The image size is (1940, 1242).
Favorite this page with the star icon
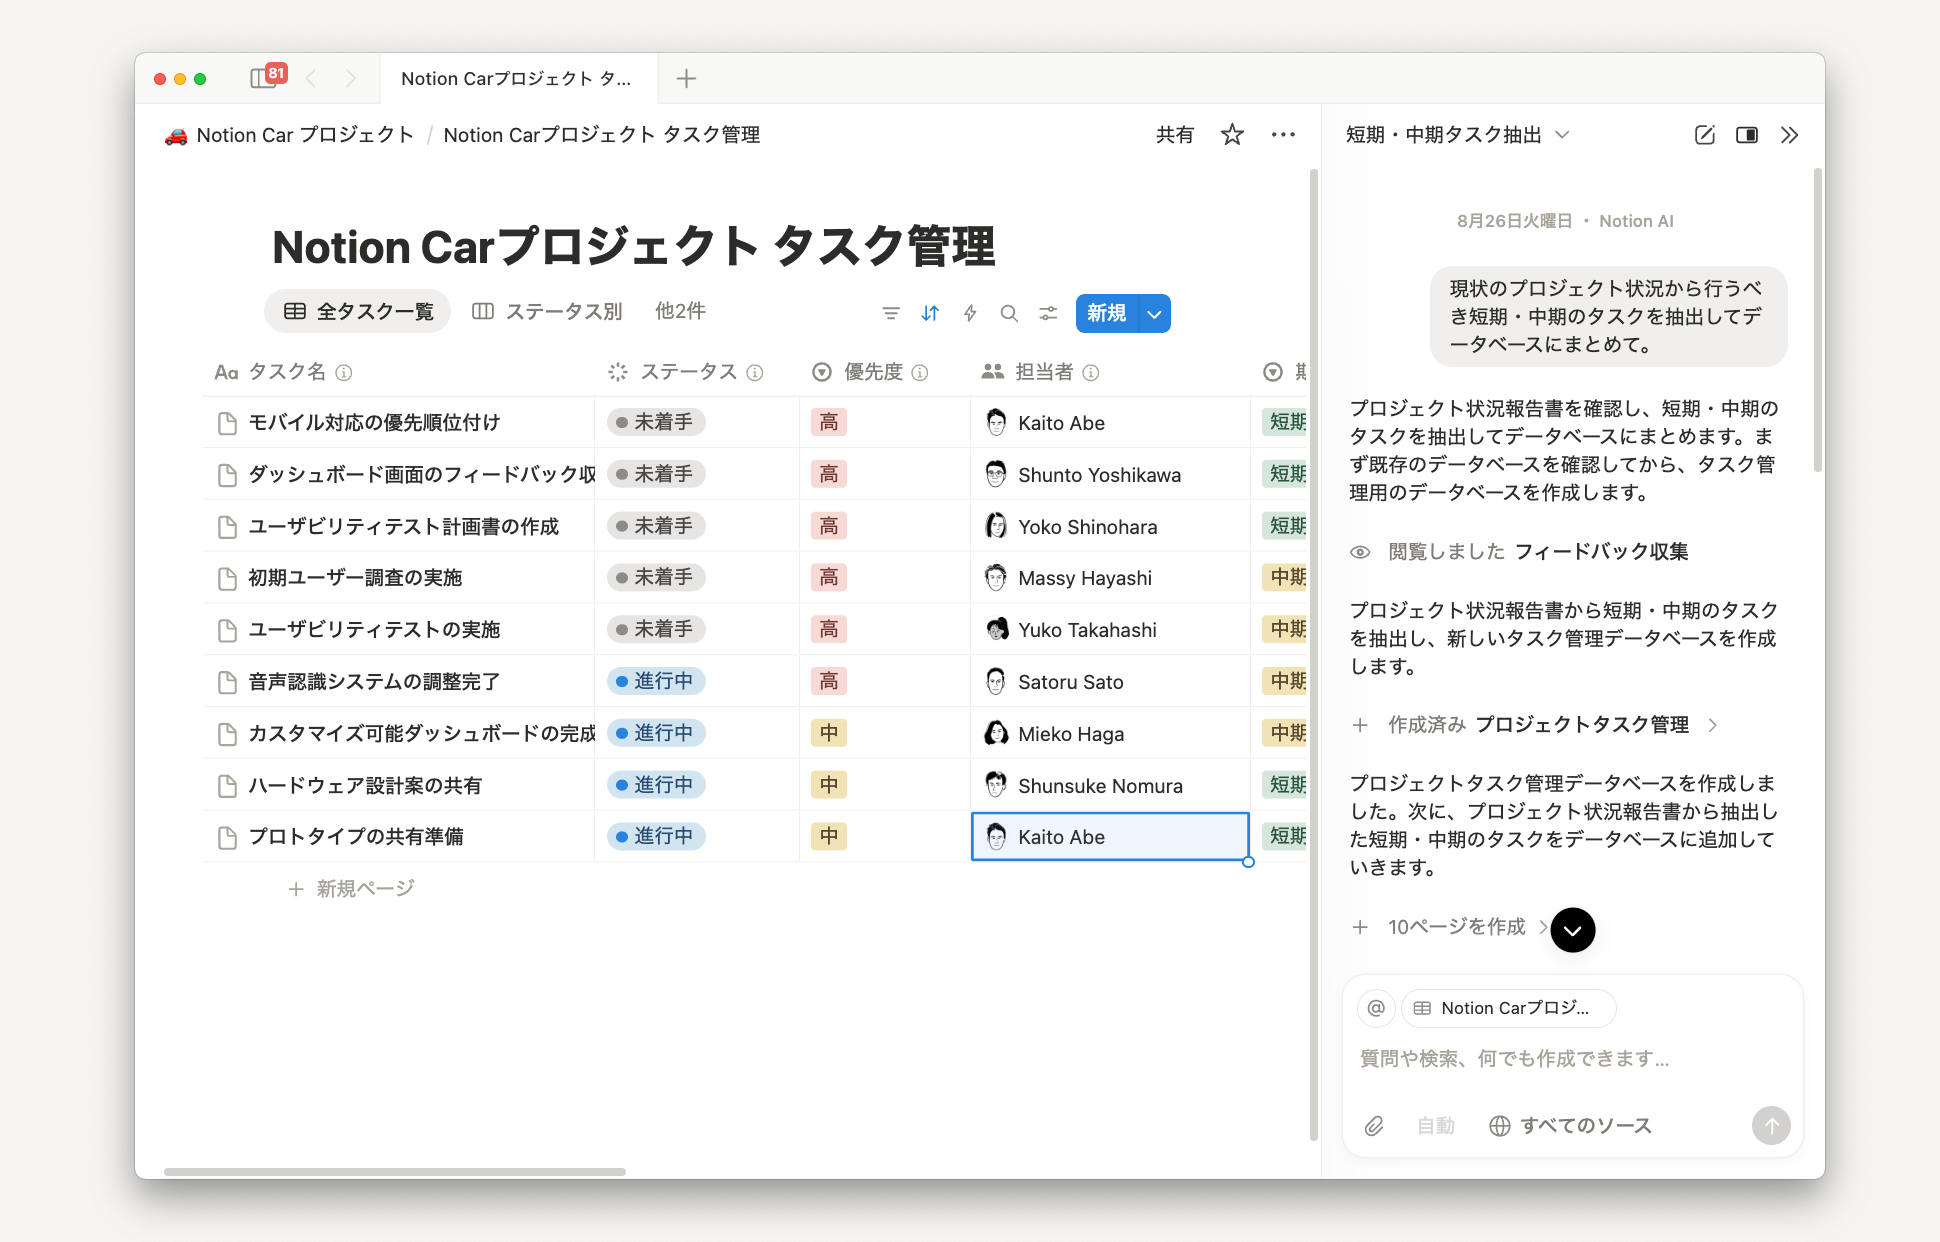(1231, 134)
